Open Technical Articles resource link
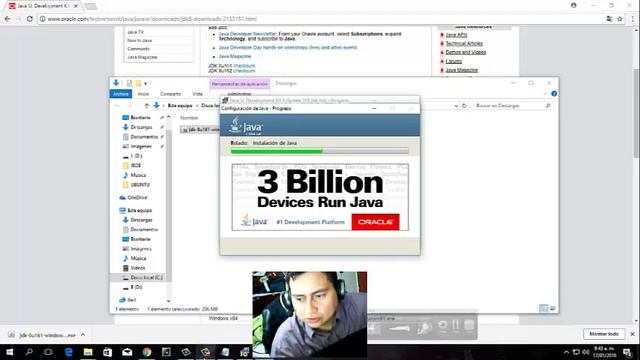Screen dimensions: 640x360 tap(464, 43)
